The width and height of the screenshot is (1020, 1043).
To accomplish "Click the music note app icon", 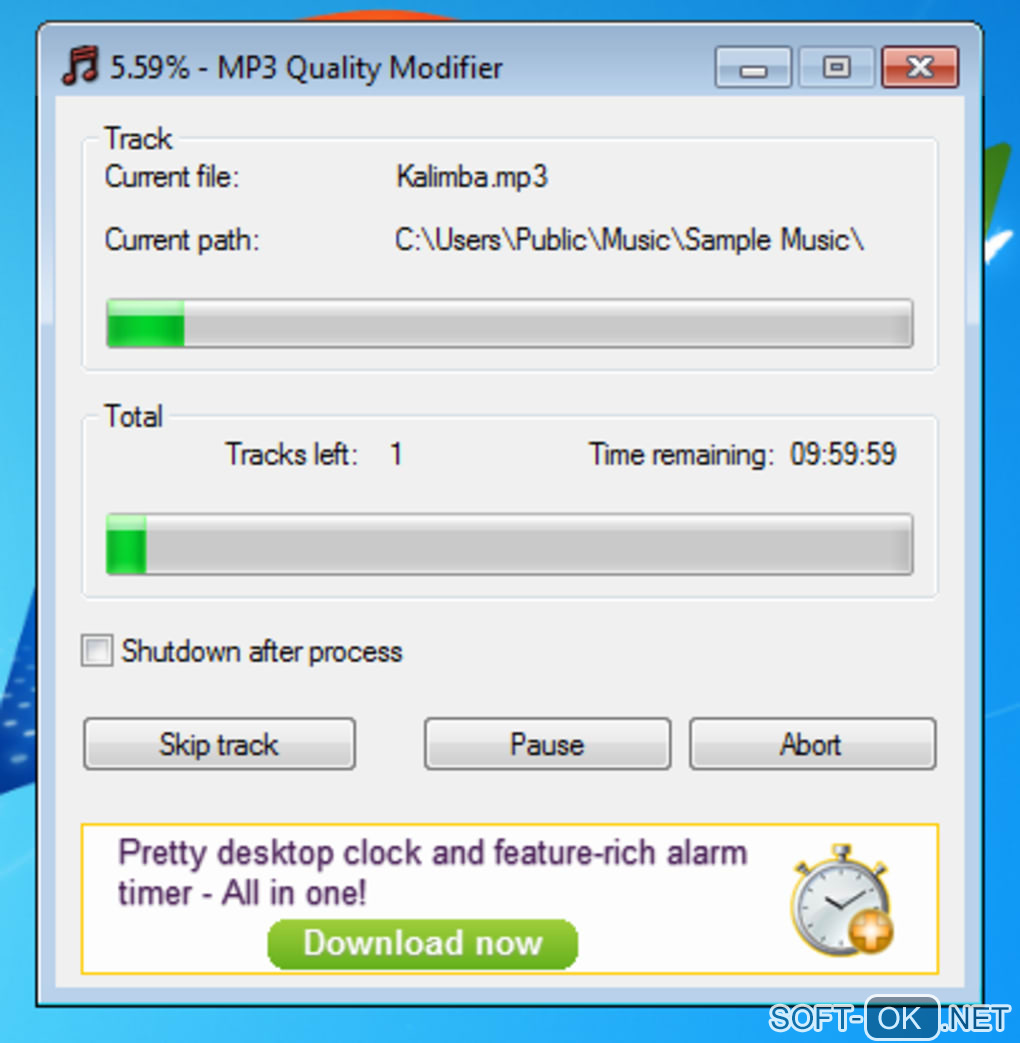I will [81, 65].
